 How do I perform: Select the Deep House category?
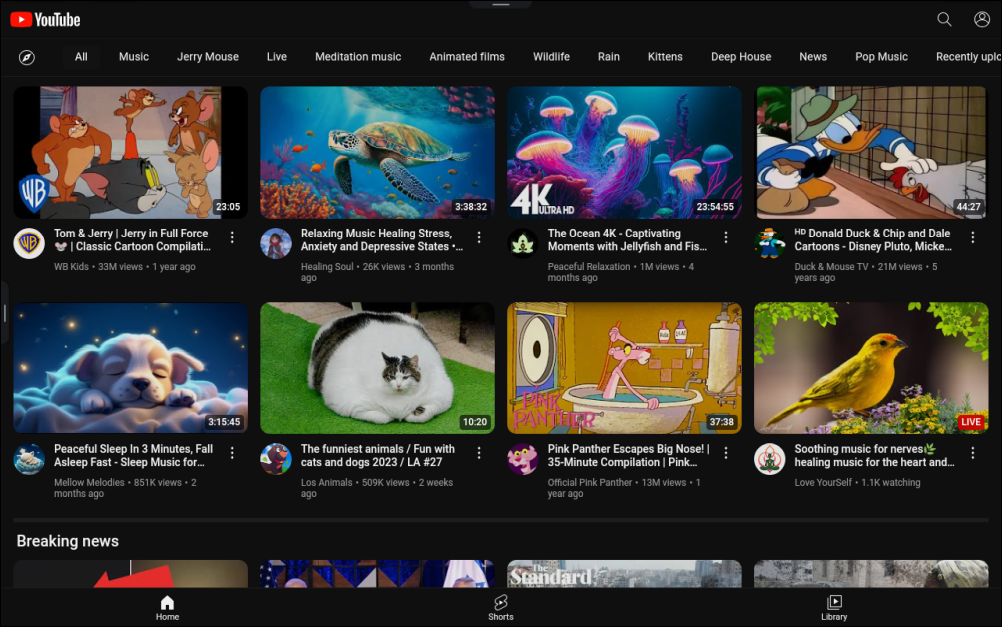click(x=741, y=57)
